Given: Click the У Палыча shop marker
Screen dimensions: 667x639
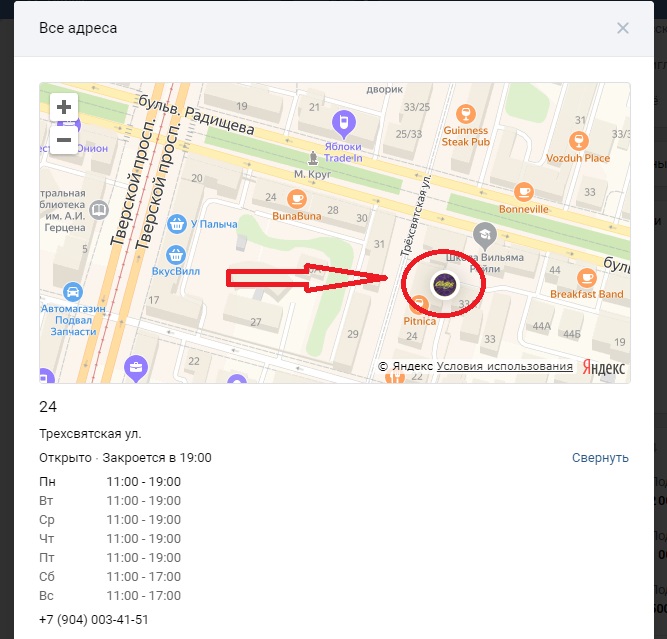Looking at the screenshot, I should [x=177, y=223].
